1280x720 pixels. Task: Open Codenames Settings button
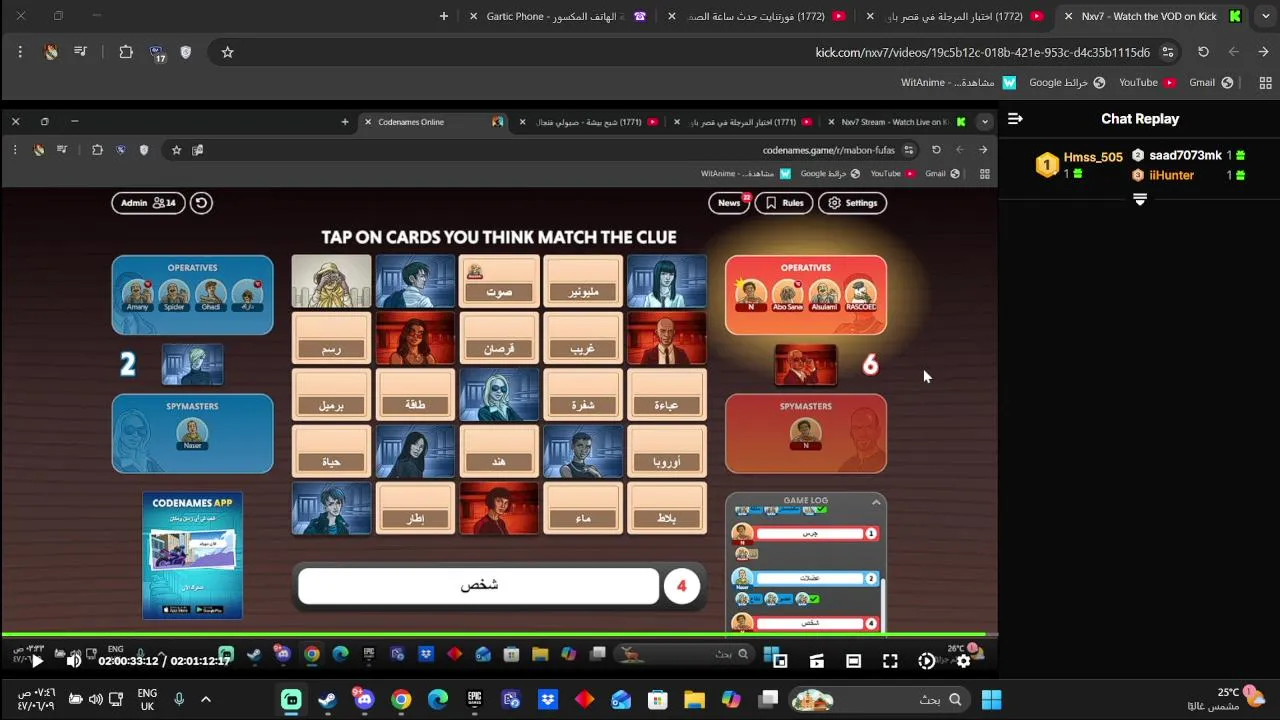tap(853, 203)
